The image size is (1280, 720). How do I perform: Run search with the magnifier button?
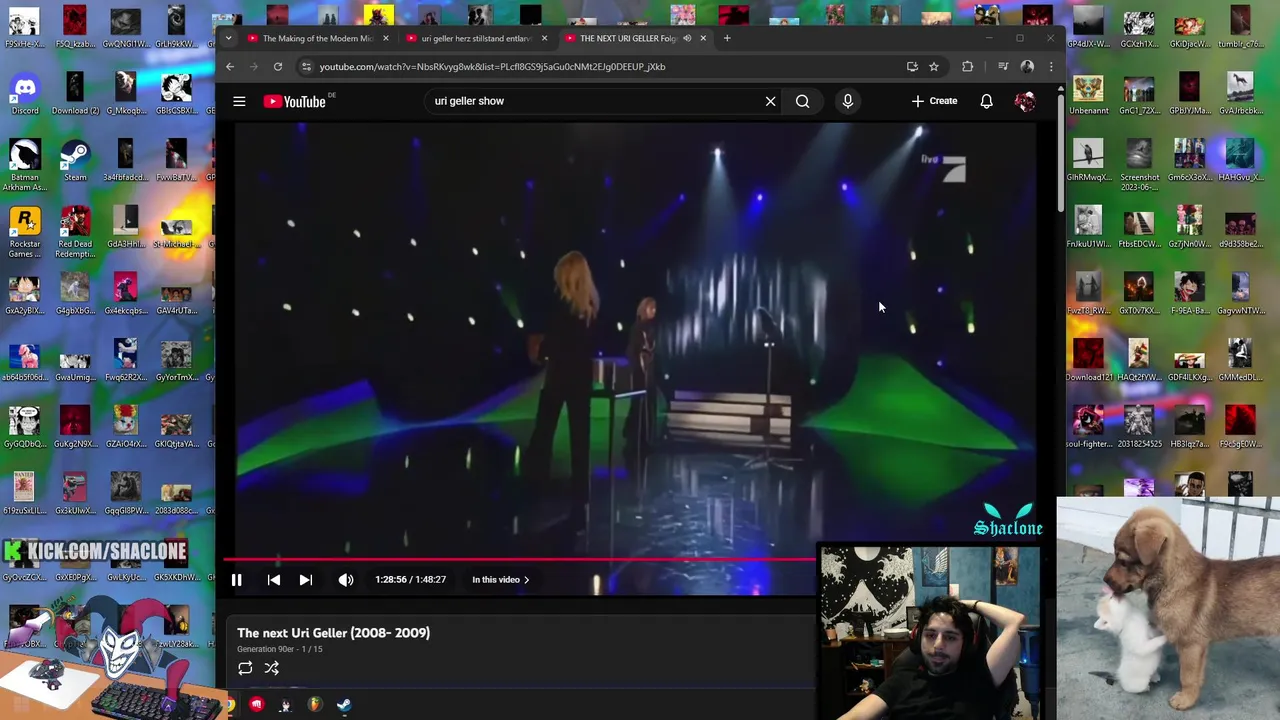pos(802,101)
